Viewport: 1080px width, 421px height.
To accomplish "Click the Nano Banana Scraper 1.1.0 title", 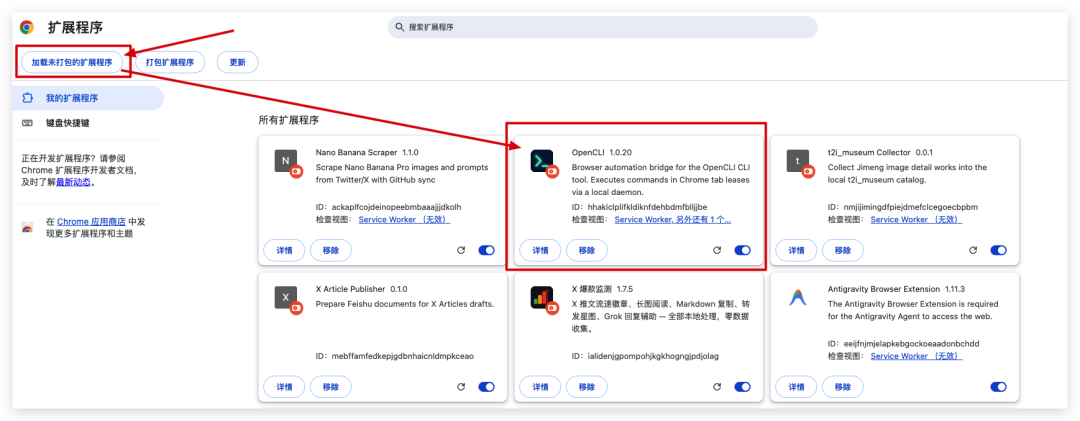I will pos(367,152).
